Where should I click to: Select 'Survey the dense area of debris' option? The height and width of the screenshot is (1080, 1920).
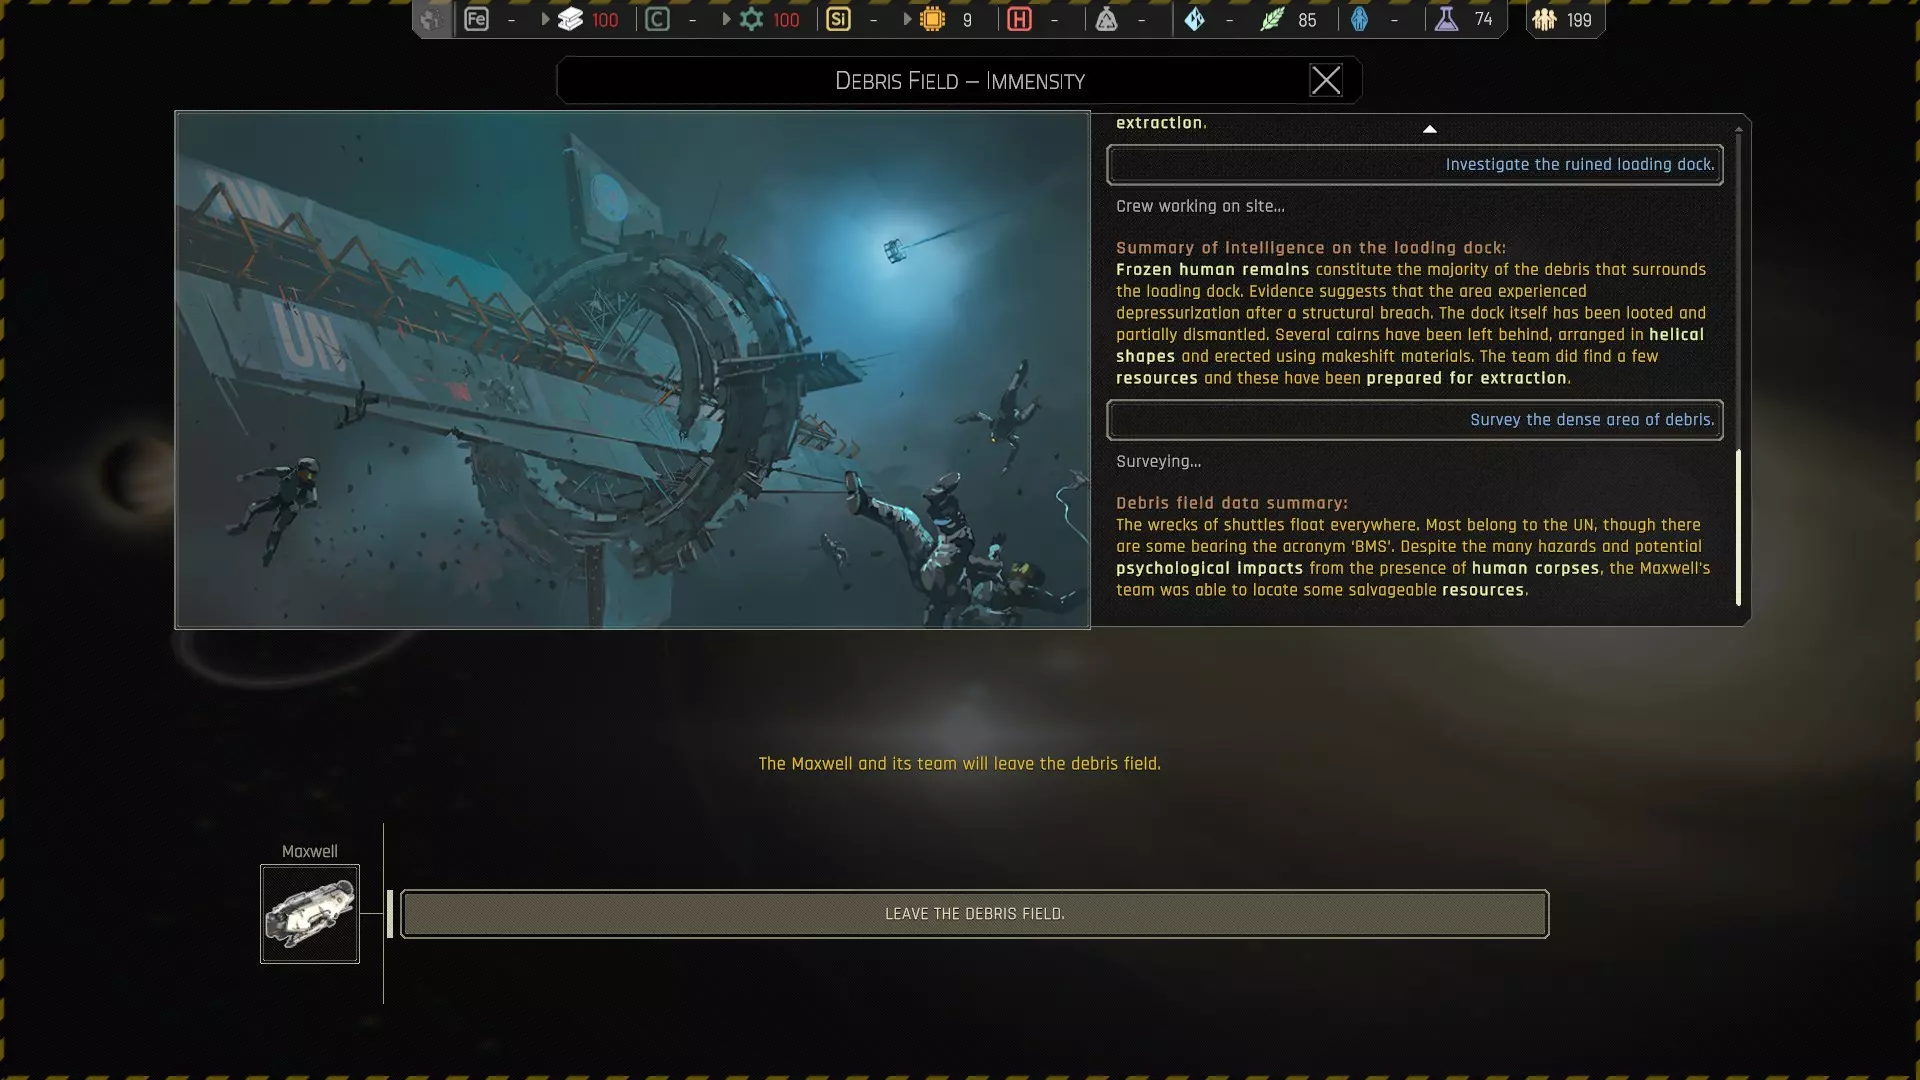click(1414, 420)
